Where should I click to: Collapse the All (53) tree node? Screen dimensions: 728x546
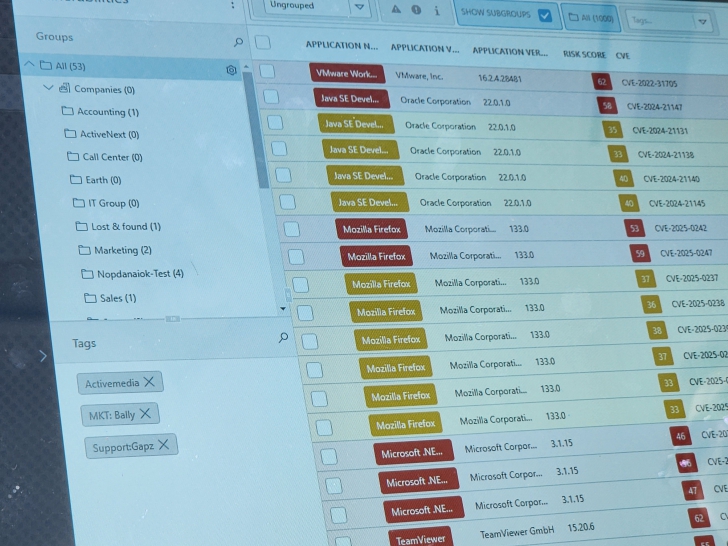tap(29, 63)
